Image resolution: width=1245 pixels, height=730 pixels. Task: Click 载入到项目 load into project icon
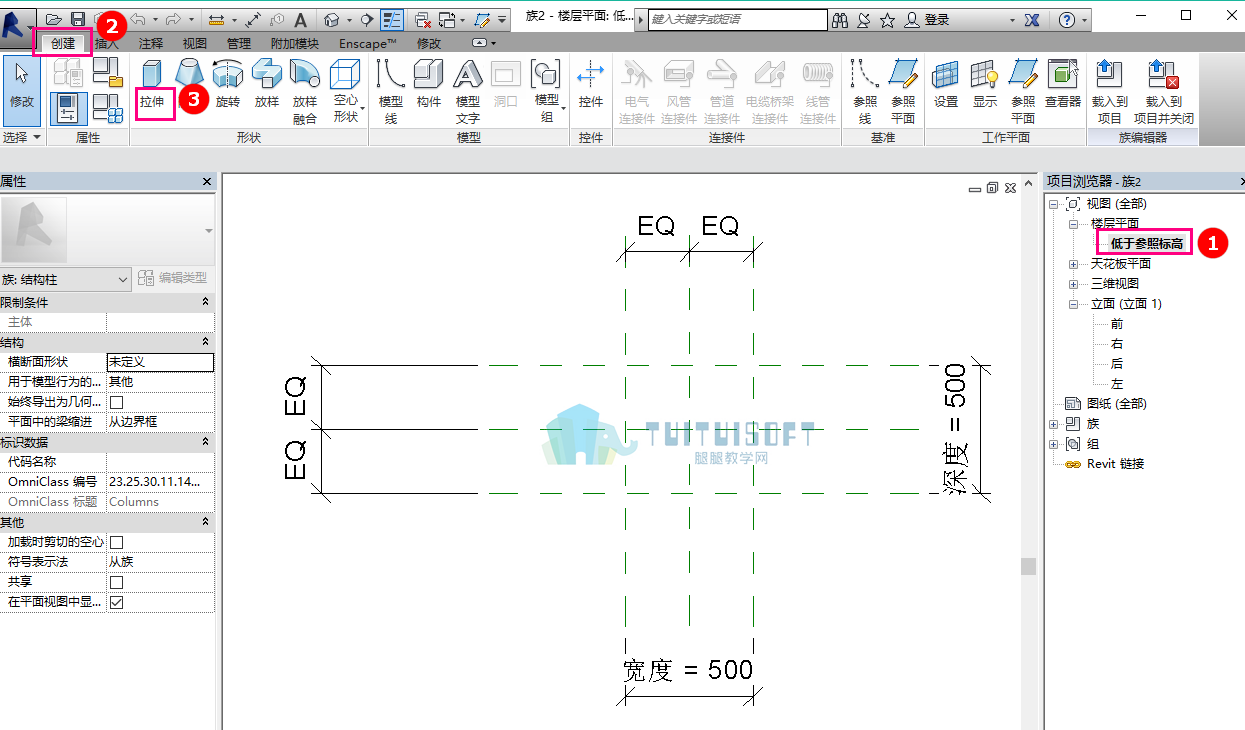pyautogui.click(x=1109, y=92)
